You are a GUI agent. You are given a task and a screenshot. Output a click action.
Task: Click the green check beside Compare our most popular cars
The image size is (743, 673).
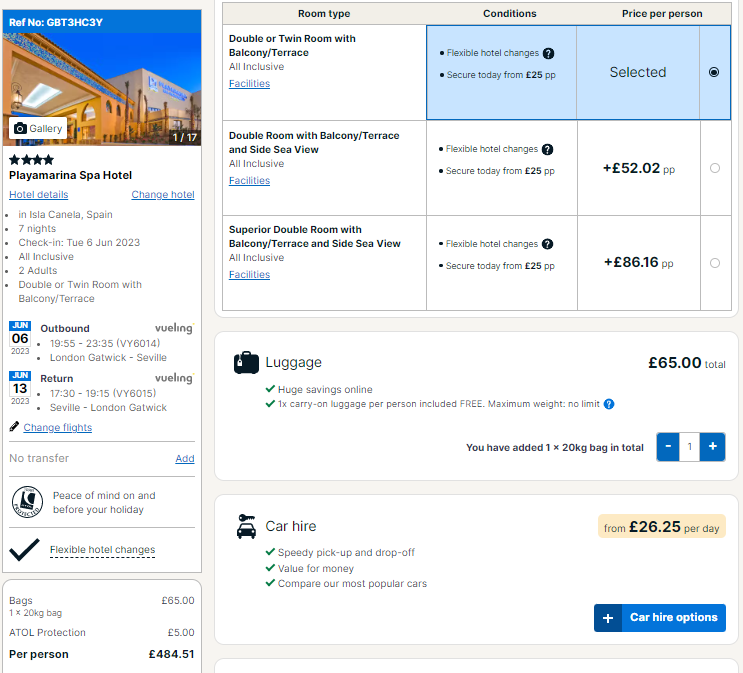point(271,583)
